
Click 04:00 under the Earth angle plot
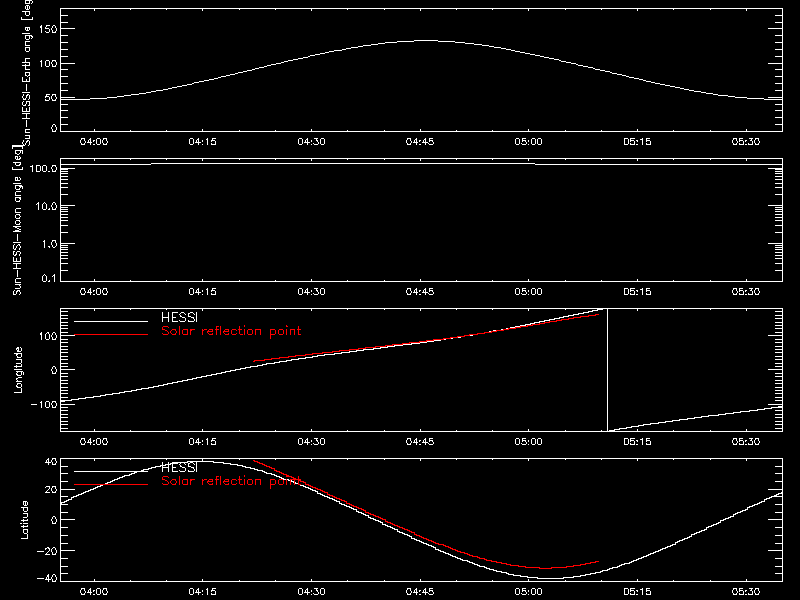pos(94,142)
